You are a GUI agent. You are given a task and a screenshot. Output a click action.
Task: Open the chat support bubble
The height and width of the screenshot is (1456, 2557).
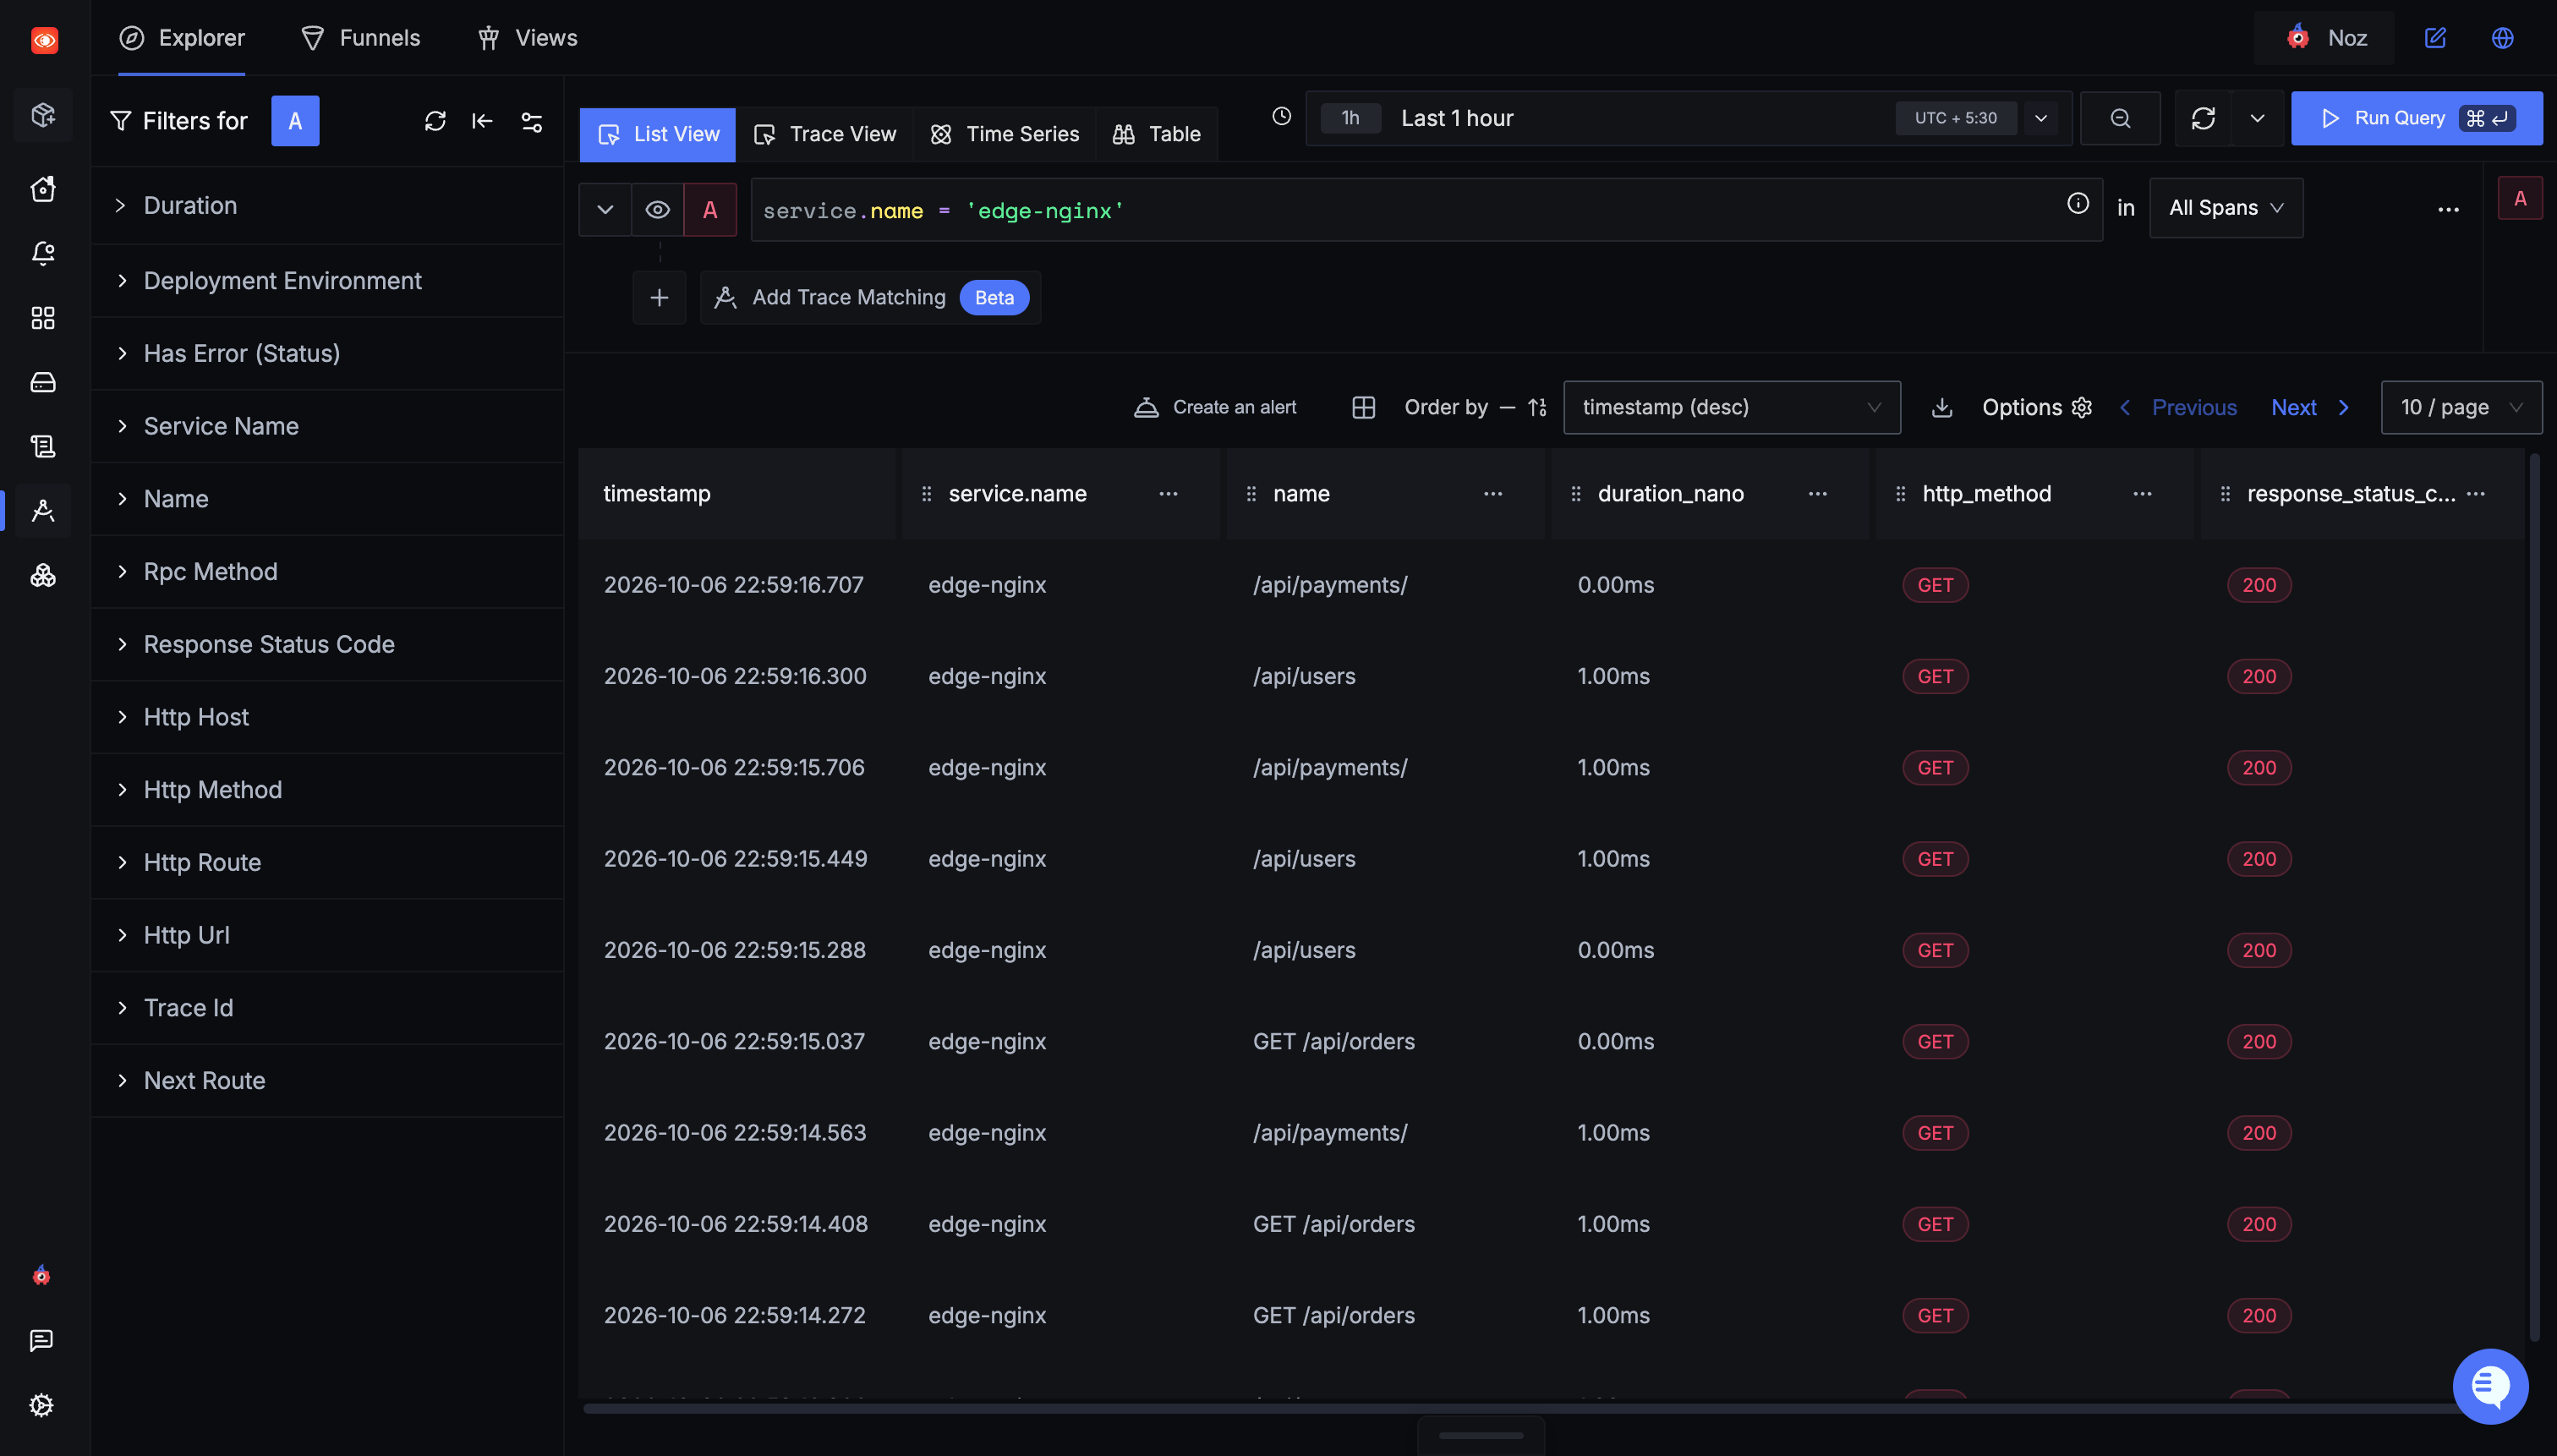click(2491, 1386)
